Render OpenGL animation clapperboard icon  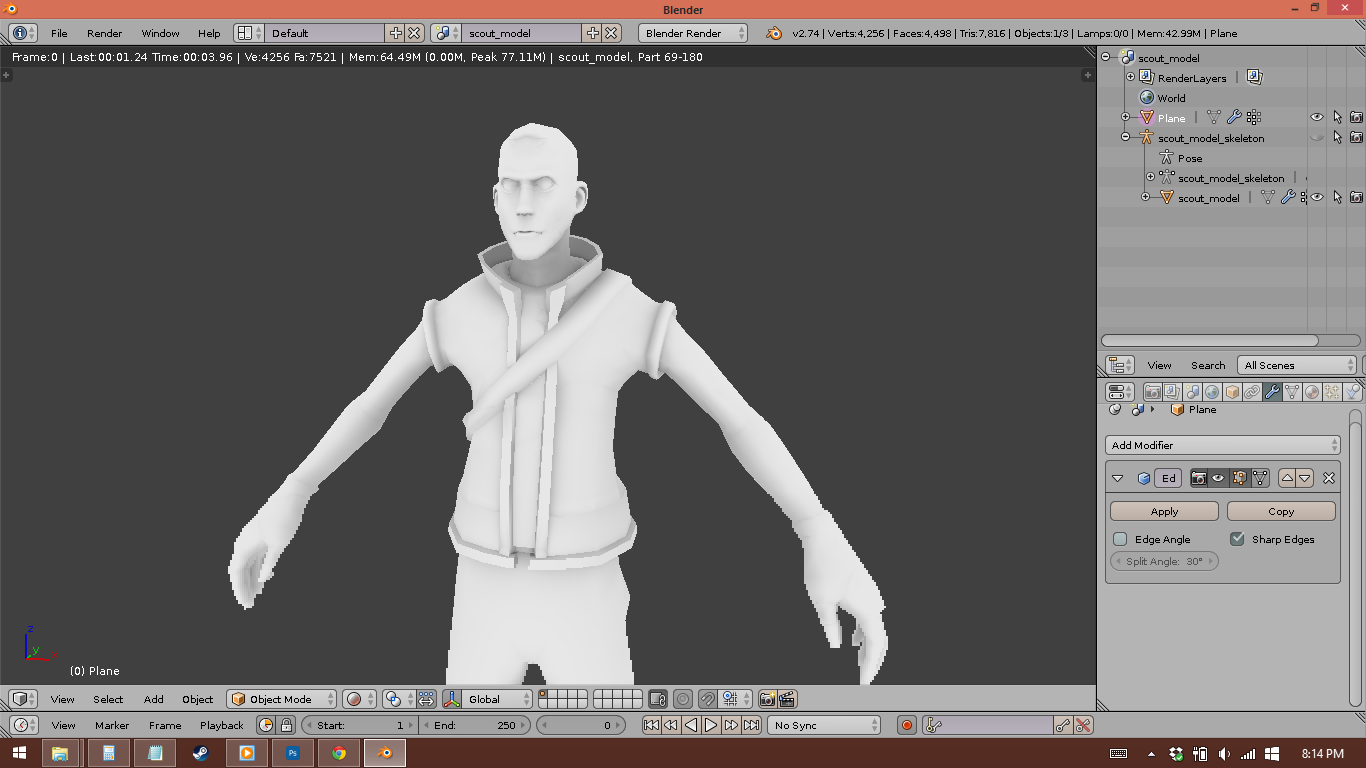pos(787,699)
